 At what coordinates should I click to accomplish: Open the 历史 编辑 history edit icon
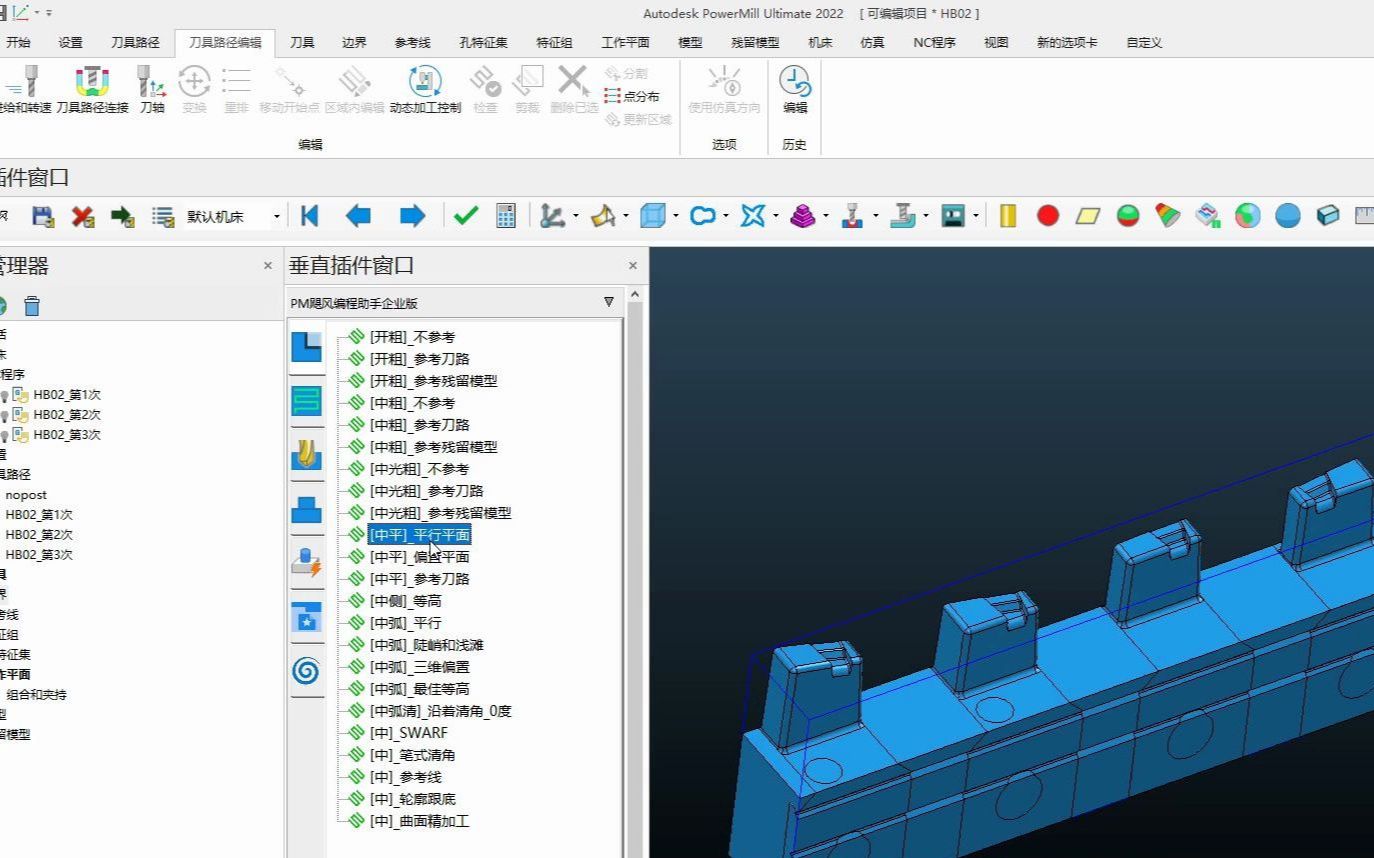[795, 90]
